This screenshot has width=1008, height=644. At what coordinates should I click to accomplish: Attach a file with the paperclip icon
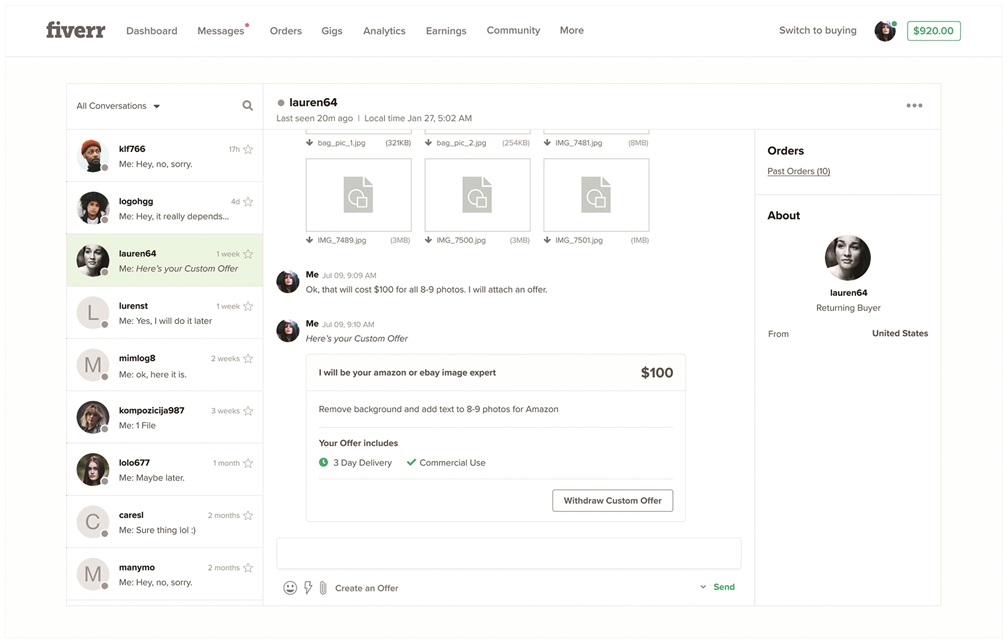(x=323, y=588)
